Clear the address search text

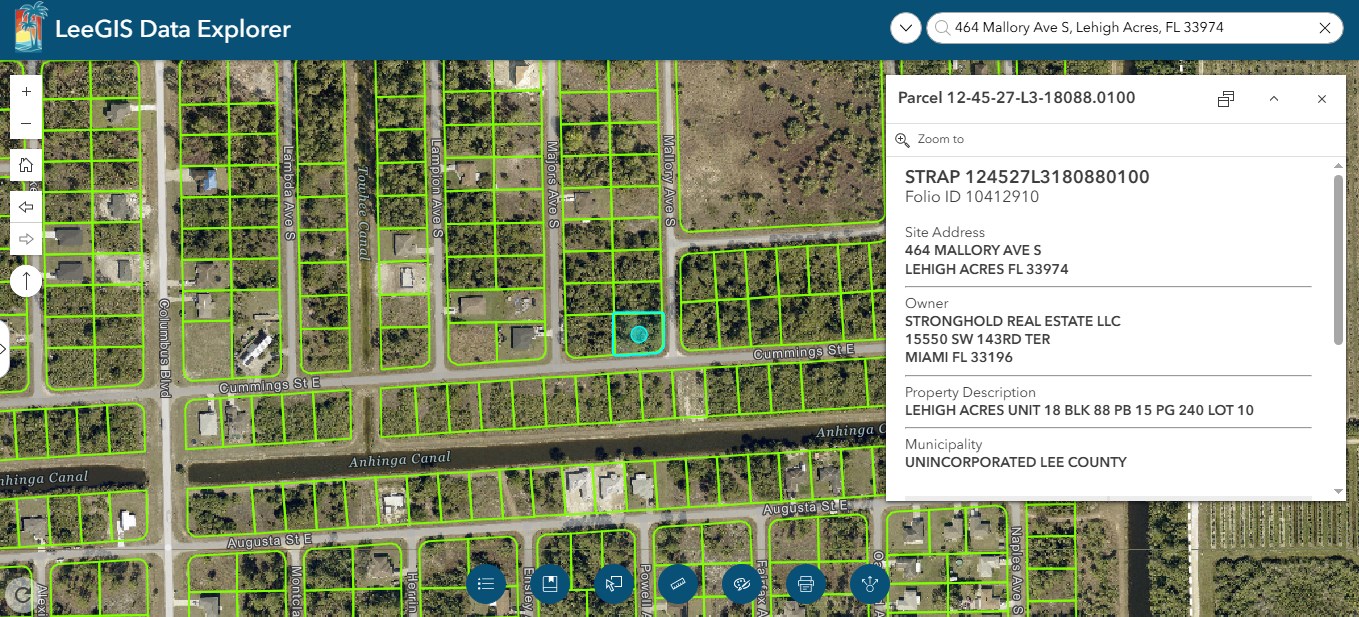tap(1325, 28)
